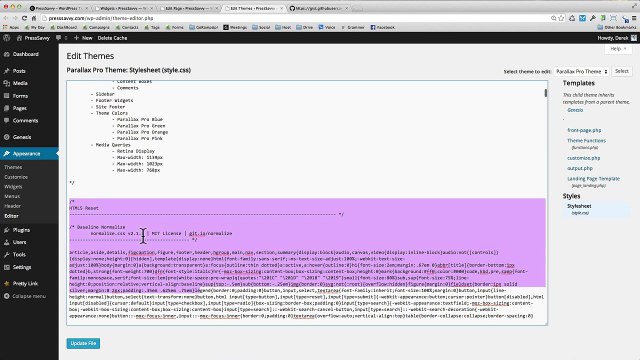Select the Edit Themes browser tab
The height and width of the screenshot is (360, 640).
[253, 8]
